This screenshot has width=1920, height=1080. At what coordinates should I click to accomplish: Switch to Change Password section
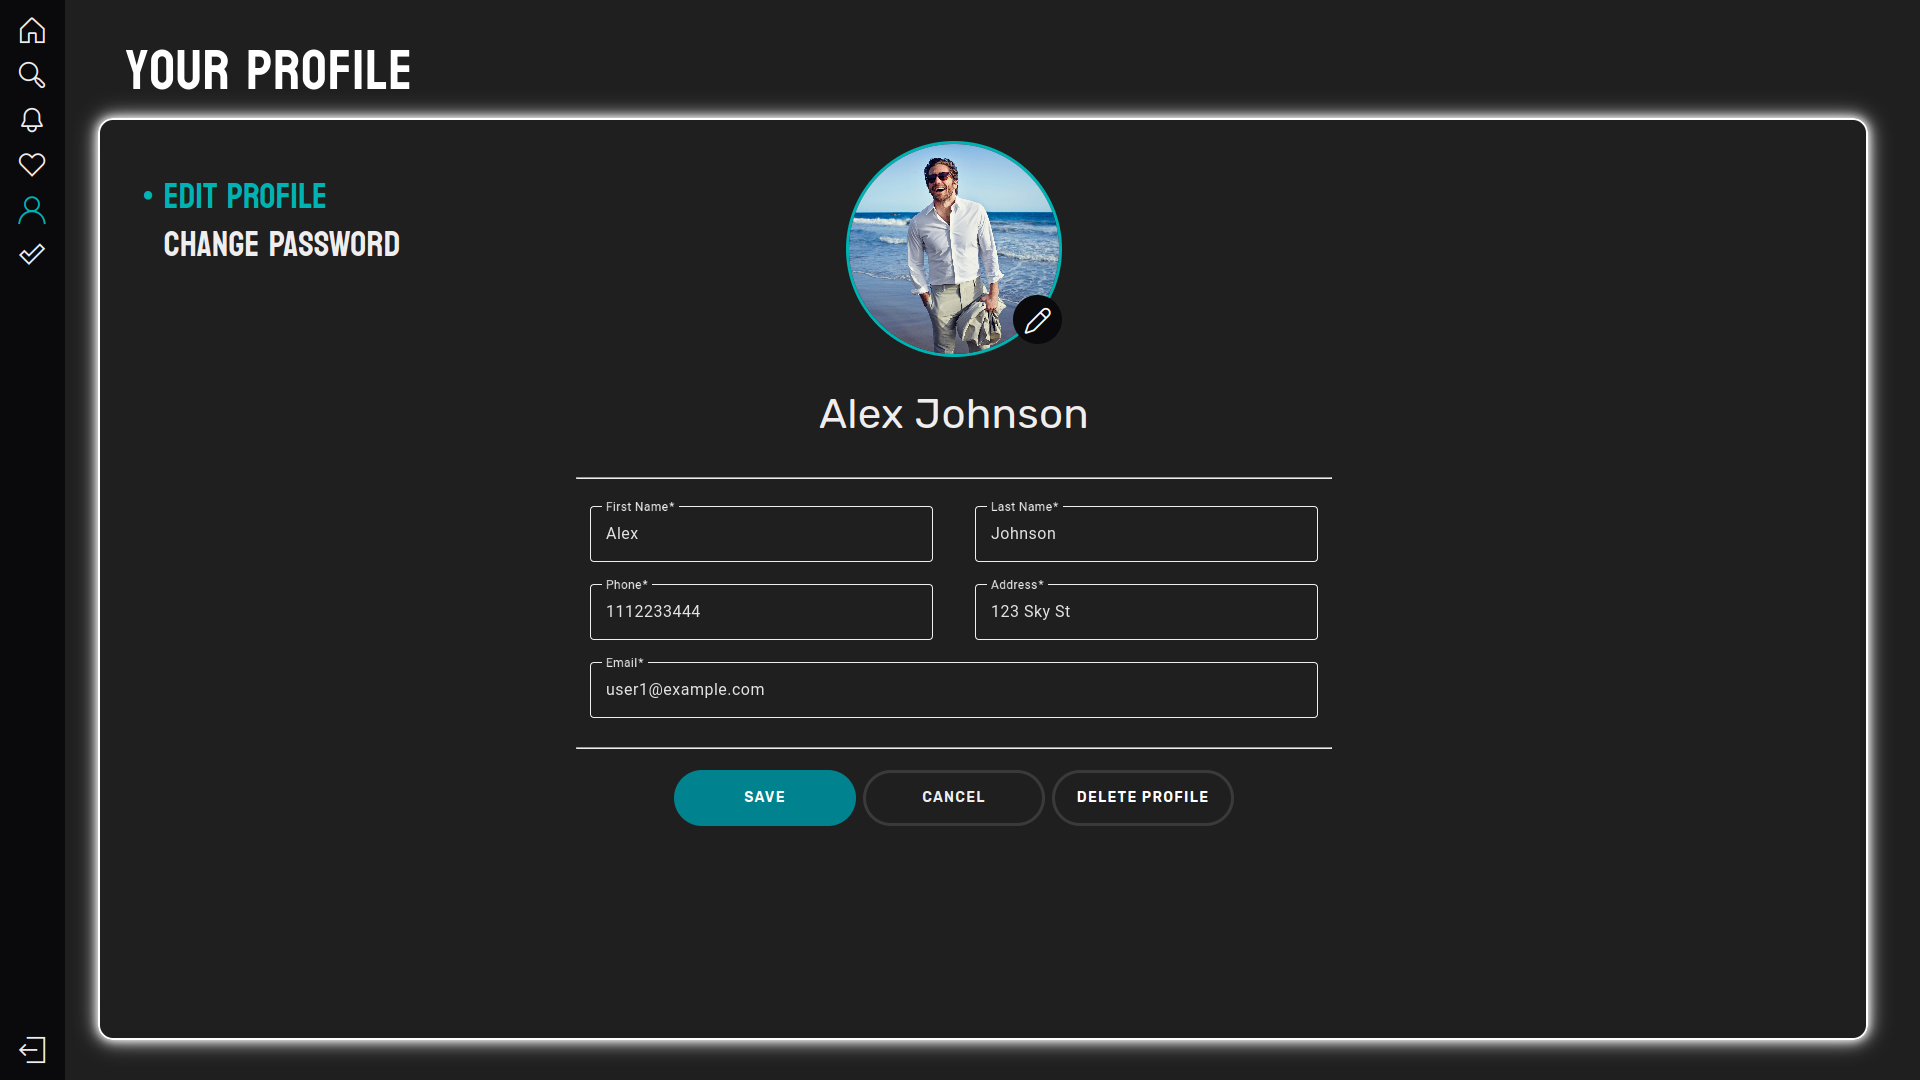point(281,245)
